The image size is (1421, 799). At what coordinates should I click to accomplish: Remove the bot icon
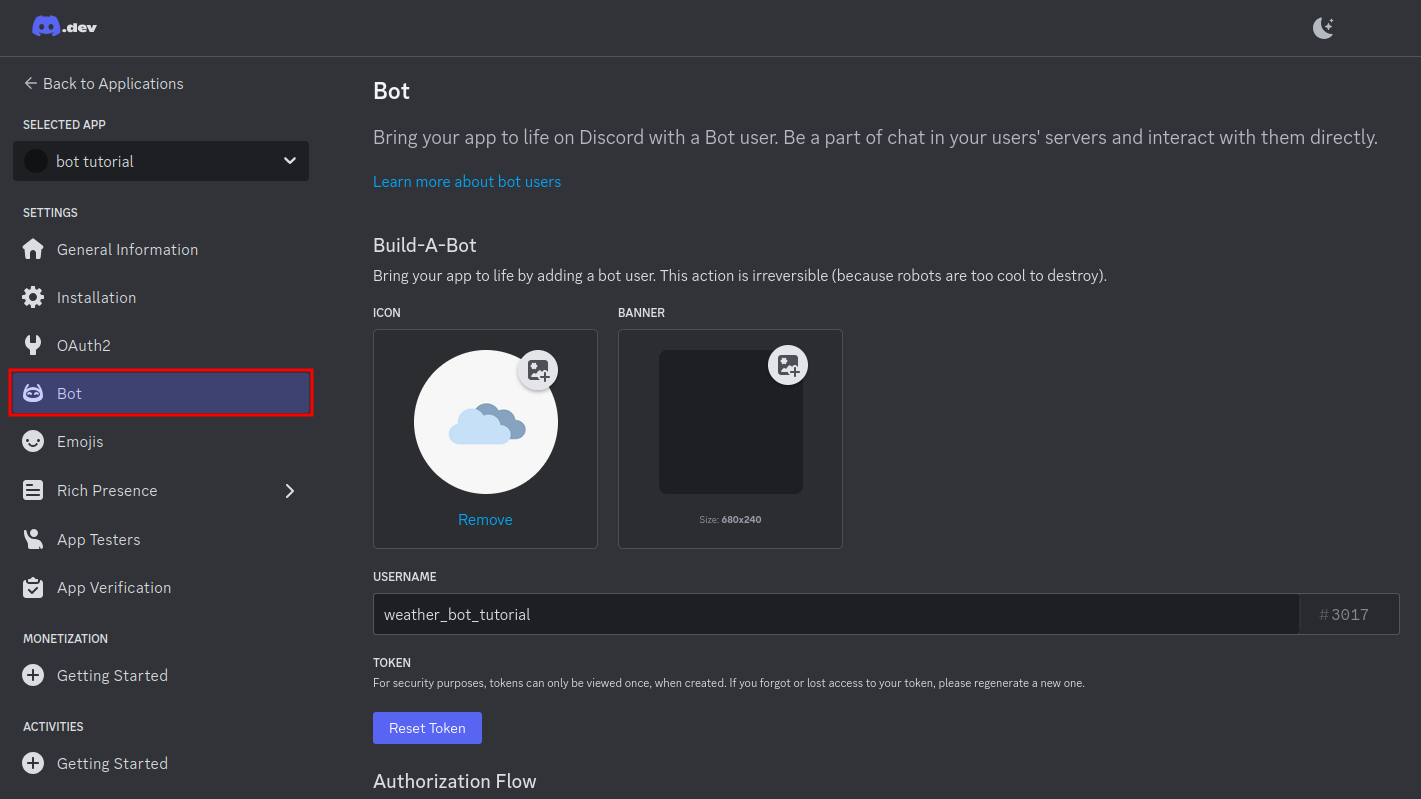[485, 519]
